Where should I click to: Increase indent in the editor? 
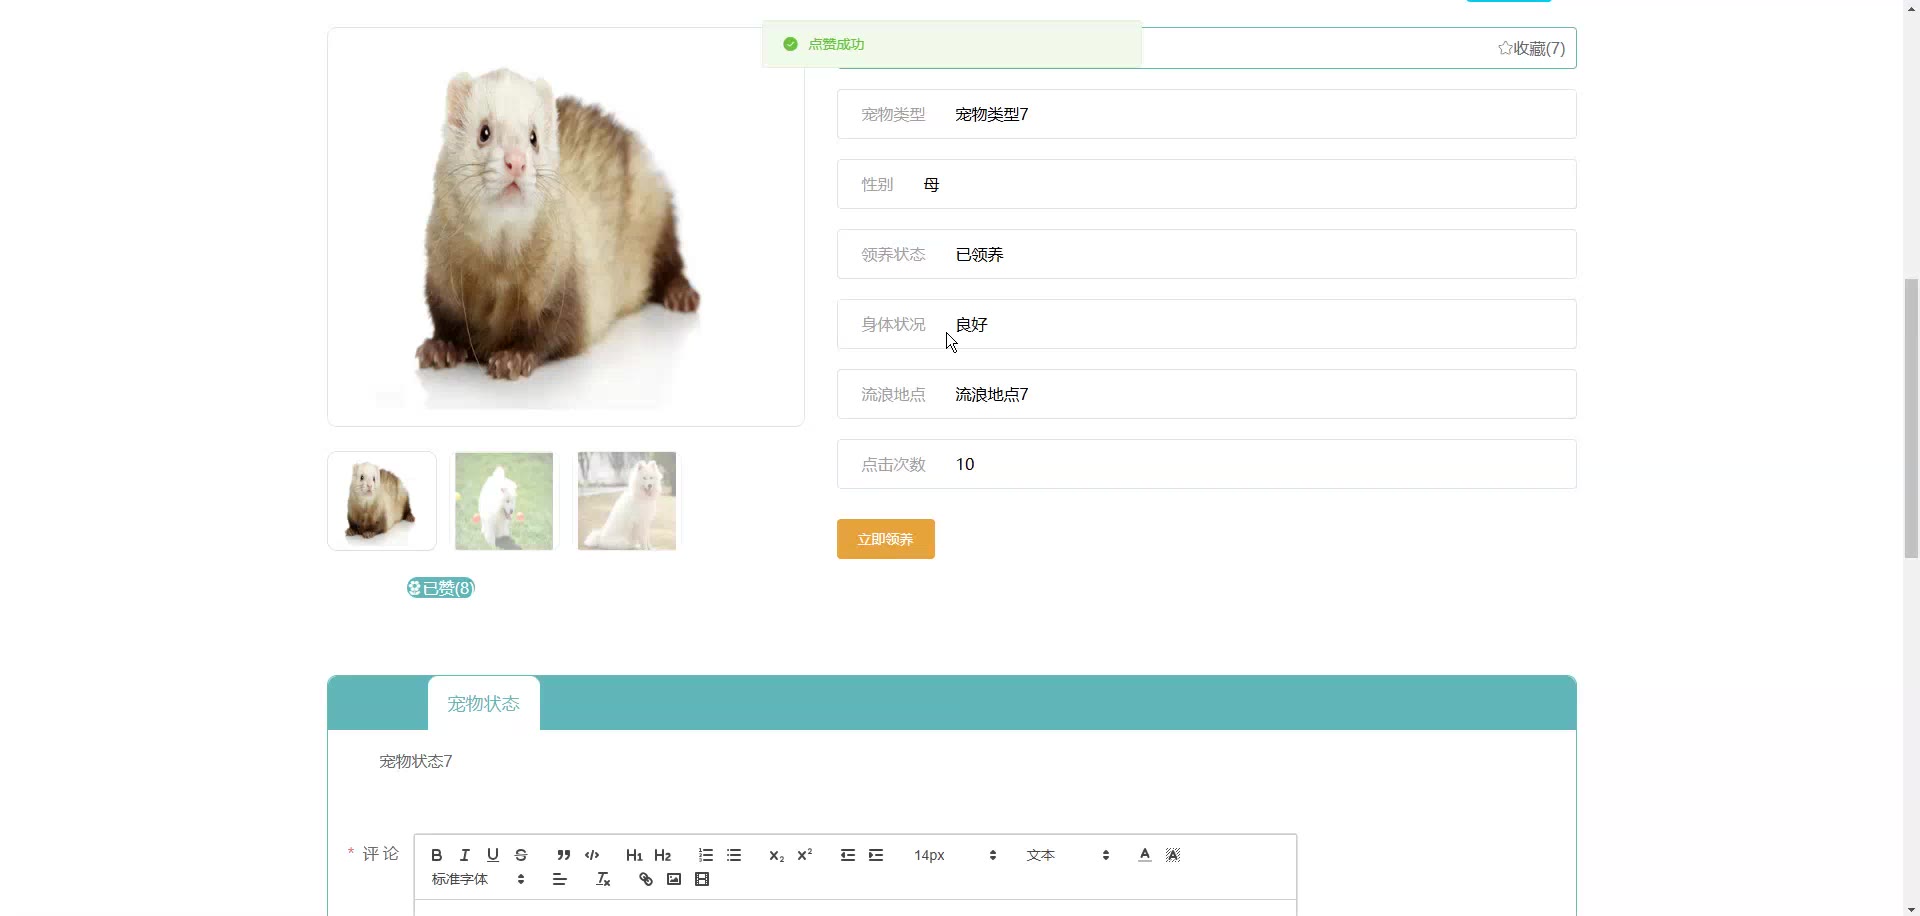876,855
